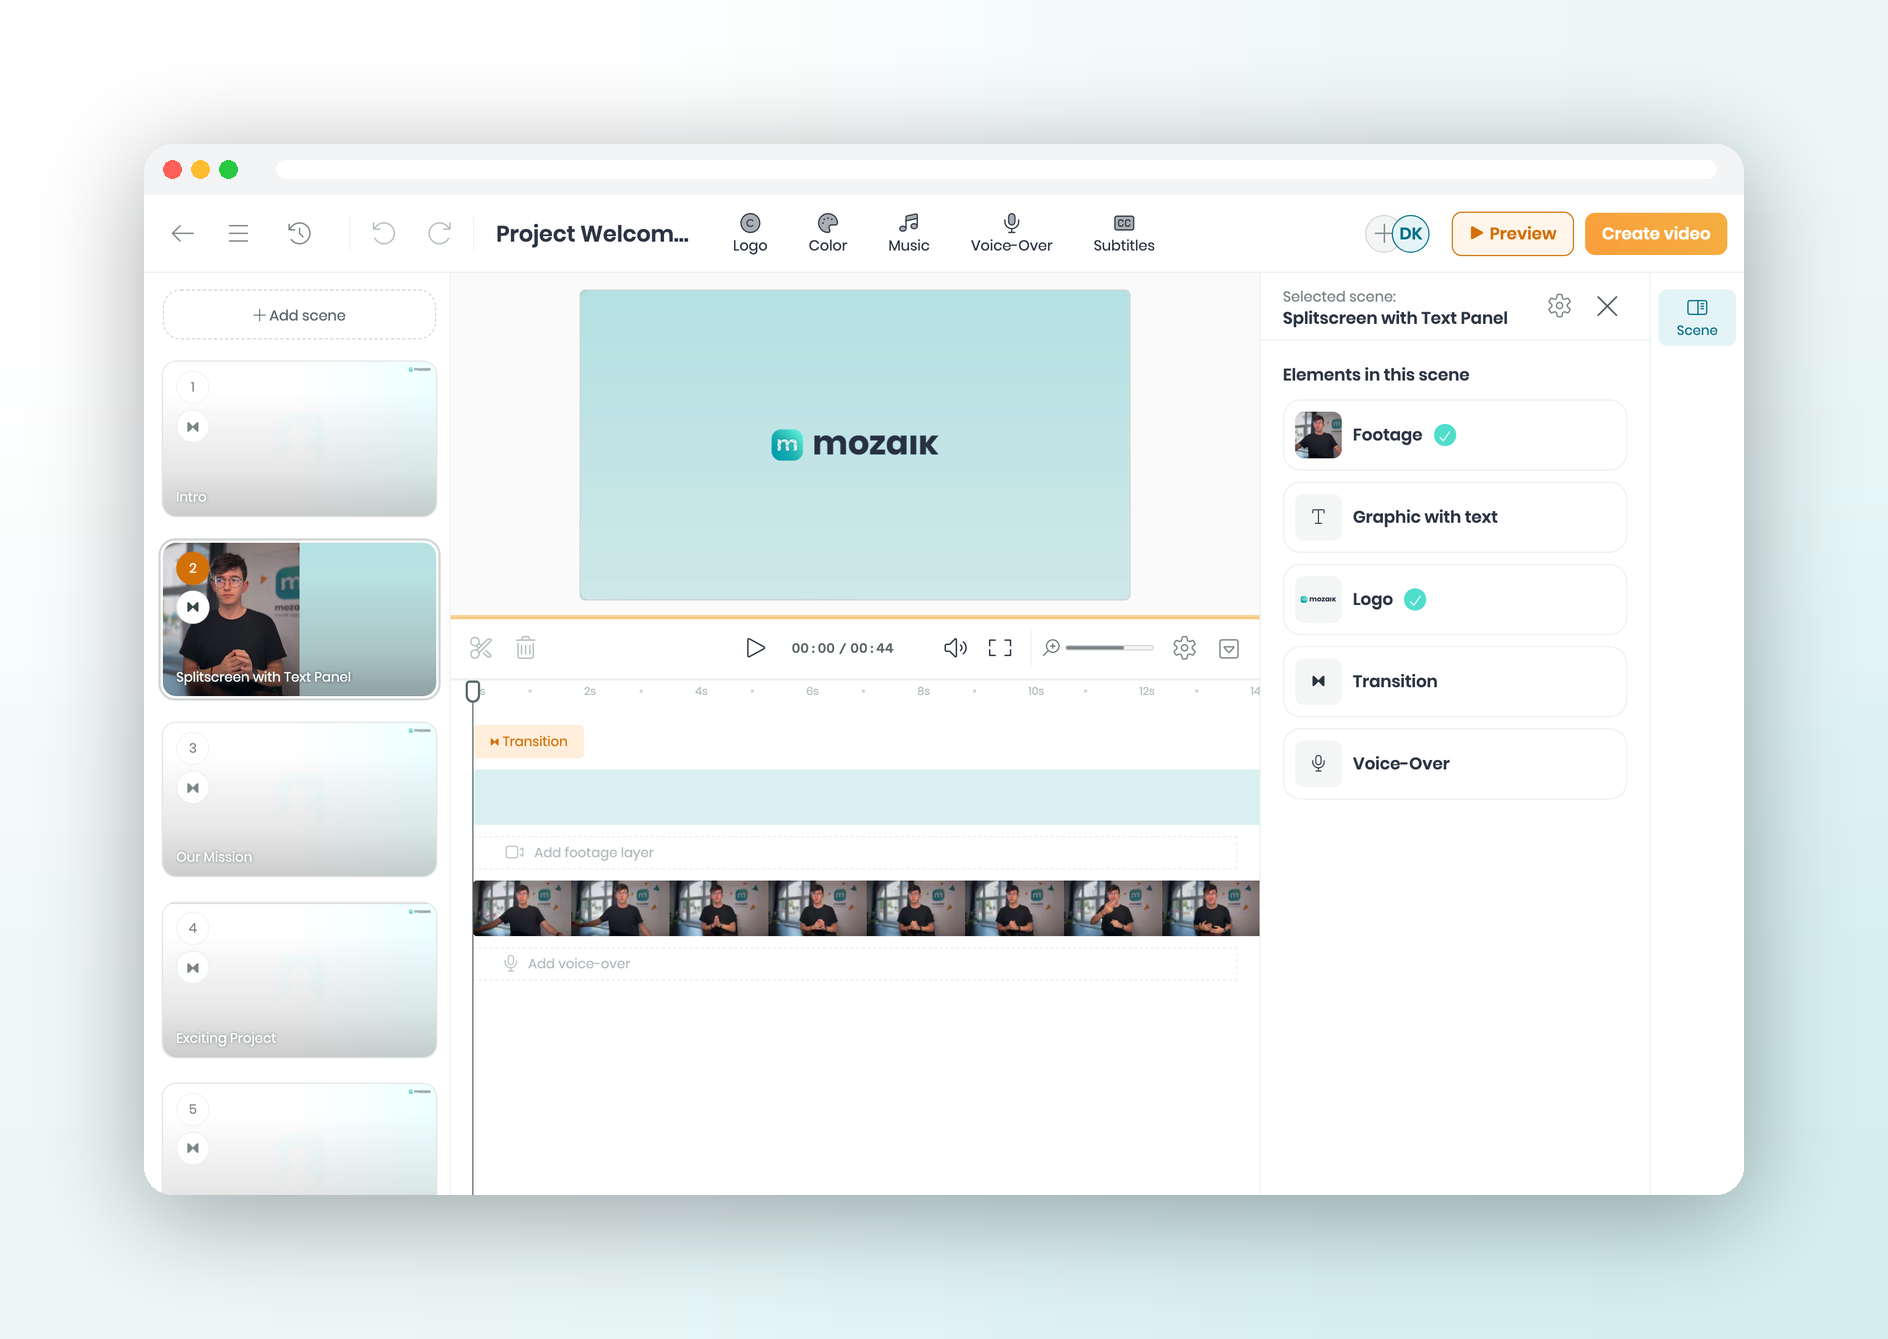
Task: Select the scissors split tool
Action: point(481,648)
